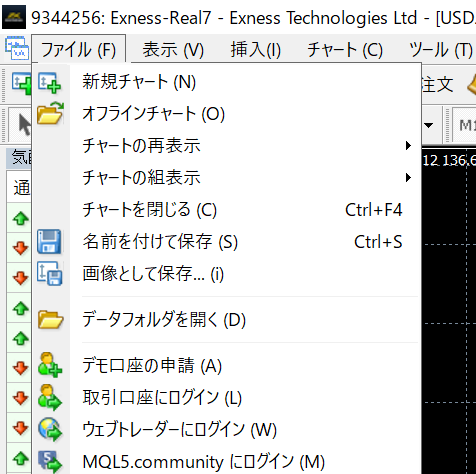This screenshot has width=476, height=474.
Task: Click the M1 timeframe button
Action: pos(465,125)
